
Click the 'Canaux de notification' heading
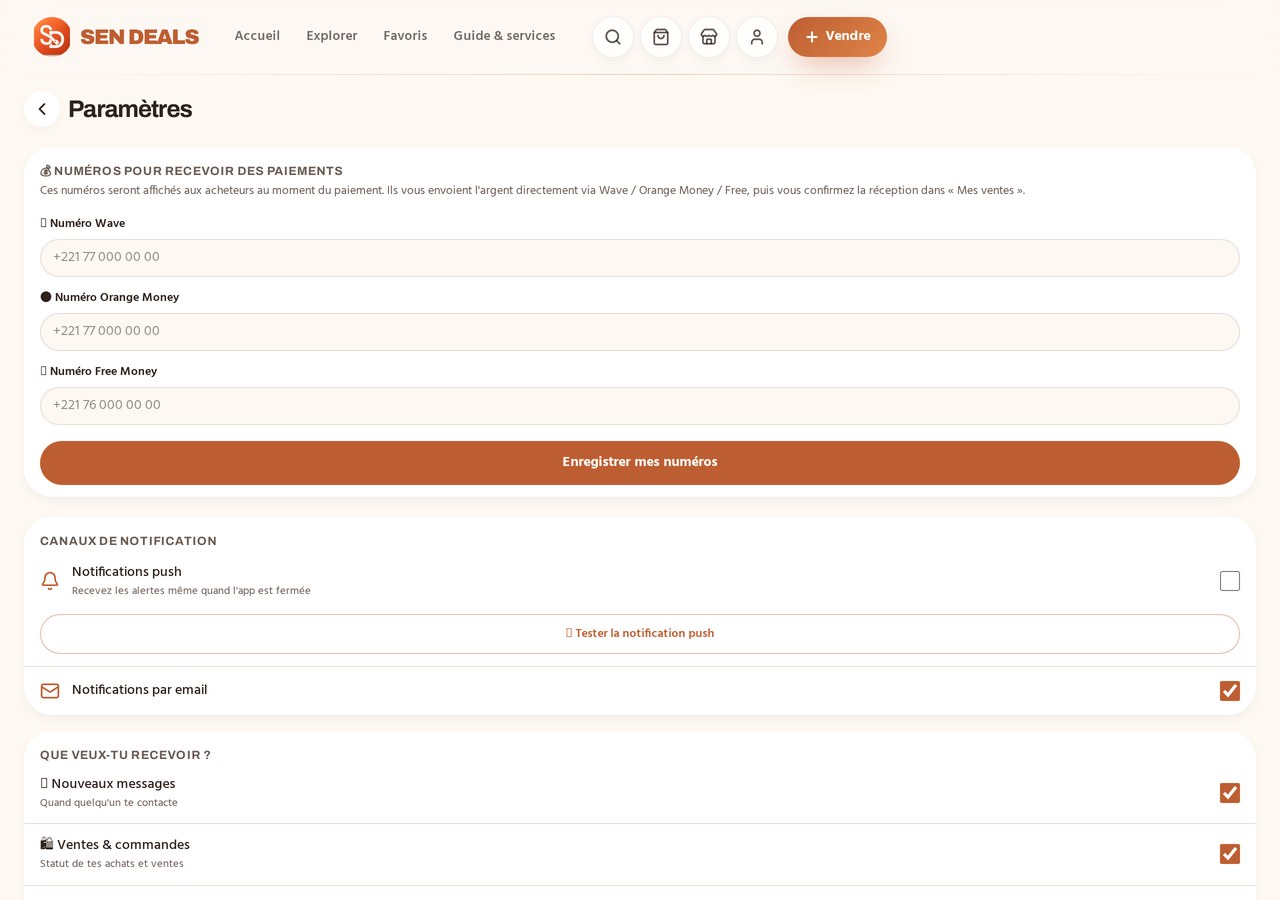coord(128,541)
